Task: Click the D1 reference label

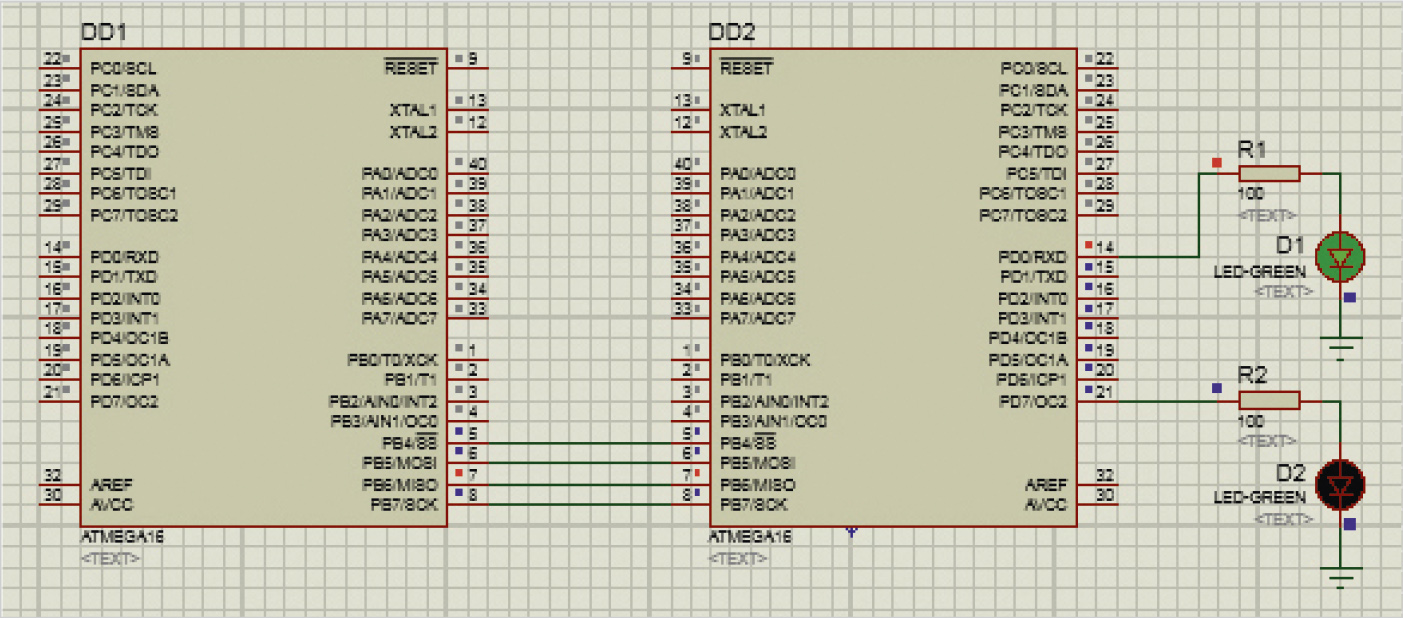Action: pyautogui.click(x=1290, y=245)
